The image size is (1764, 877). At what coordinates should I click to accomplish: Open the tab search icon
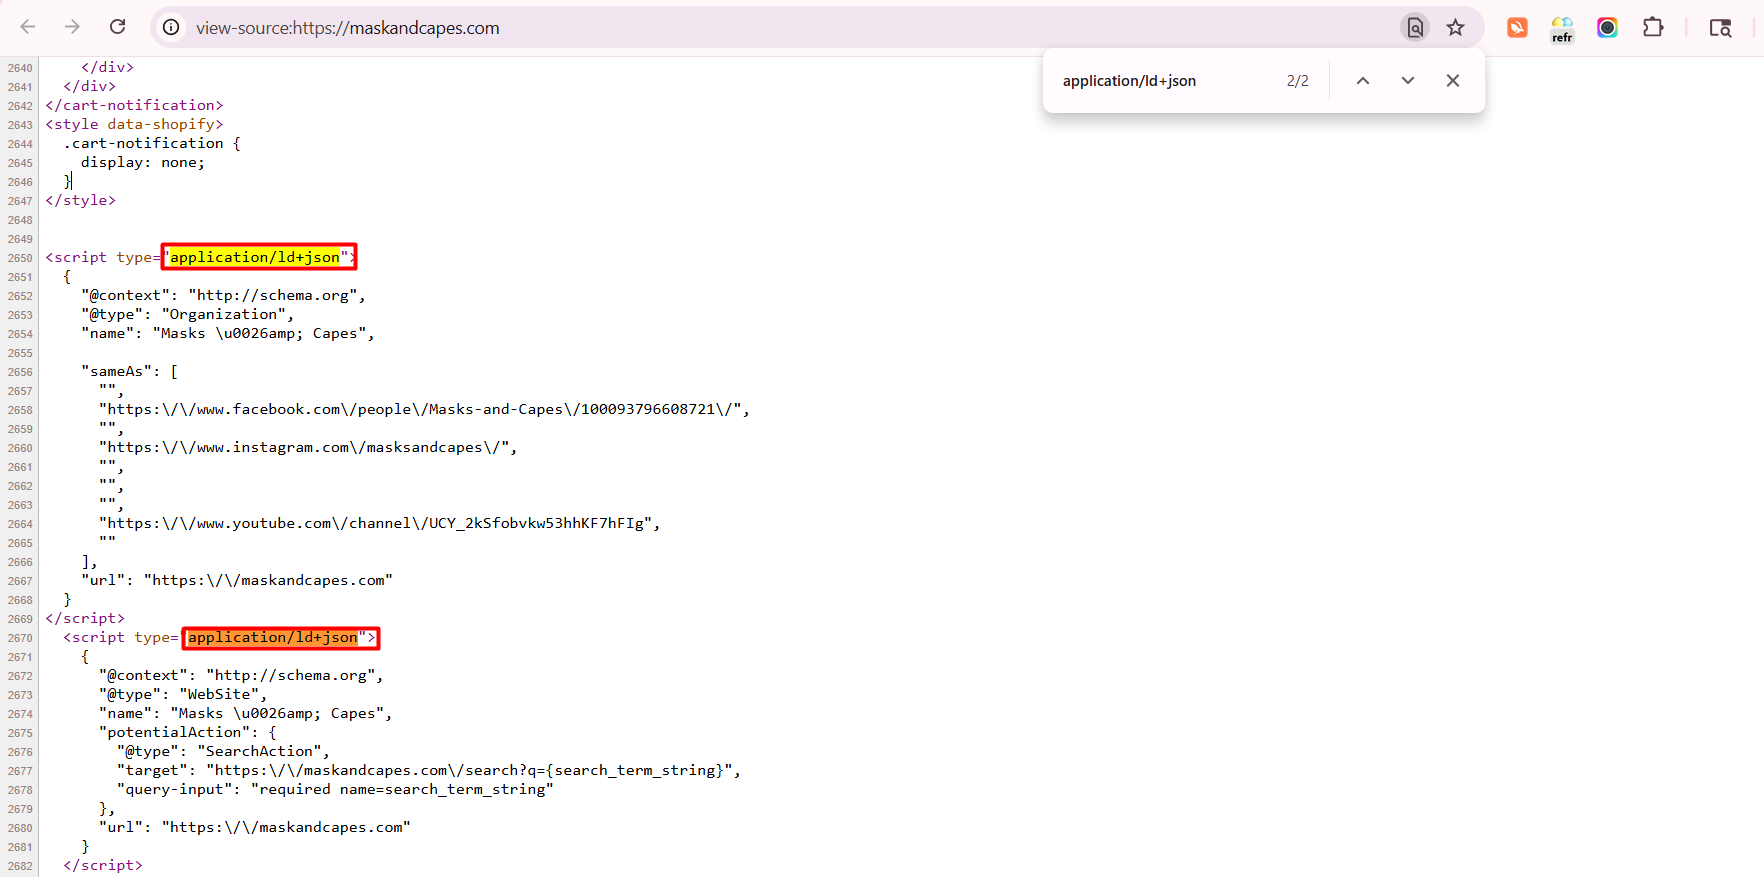(1720, 27)
